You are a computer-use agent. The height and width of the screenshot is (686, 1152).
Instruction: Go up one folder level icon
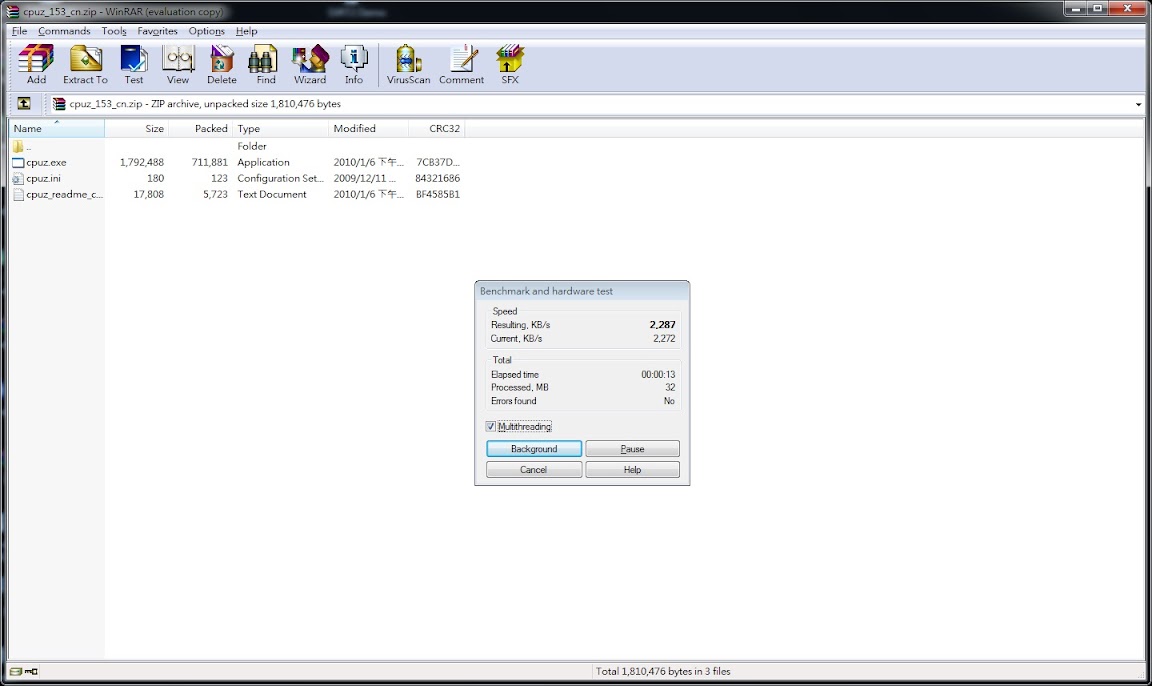[24, 104]
